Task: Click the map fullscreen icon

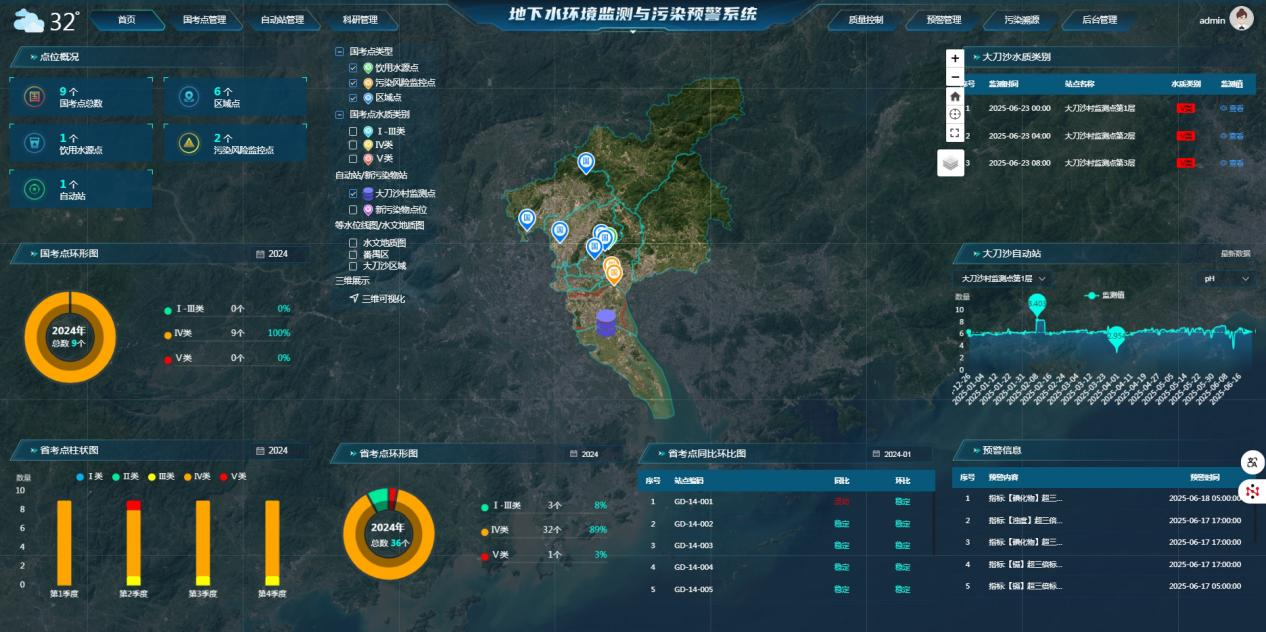Action: pyautogui.click(x=955, y=132)
